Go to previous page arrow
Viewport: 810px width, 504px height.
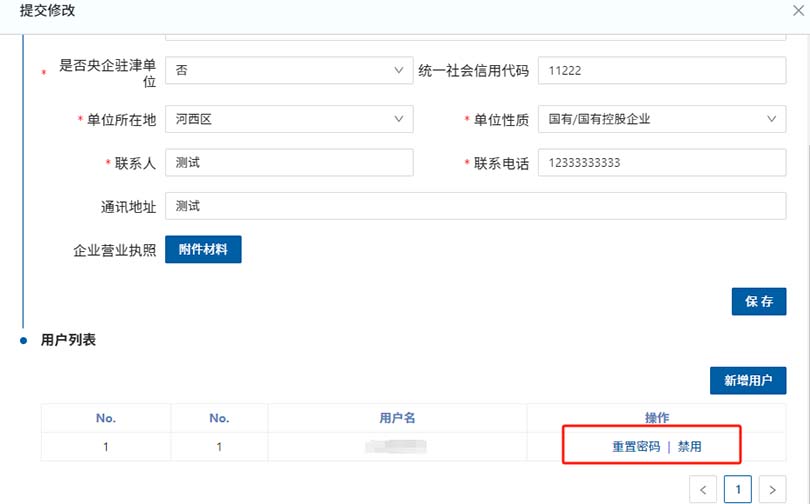(x=704, y=489)
